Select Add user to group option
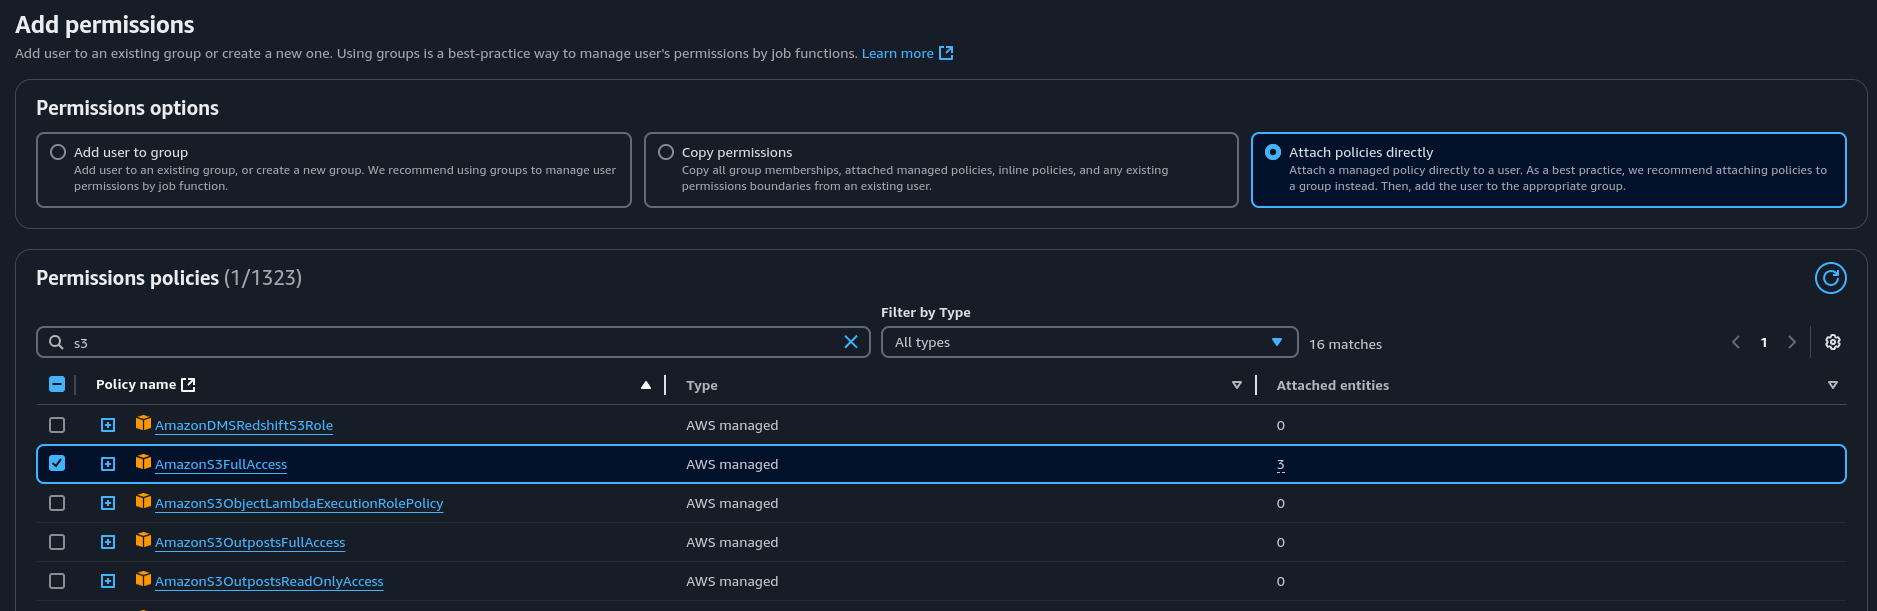Image resolution: width=1877 pixels, height=611 pixels. click(58, 152)
